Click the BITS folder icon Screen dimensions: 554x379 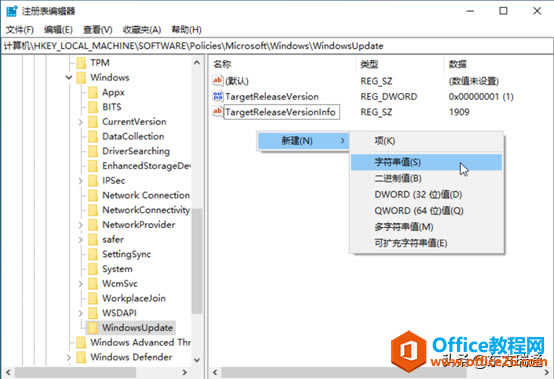[x=93, y=107]
